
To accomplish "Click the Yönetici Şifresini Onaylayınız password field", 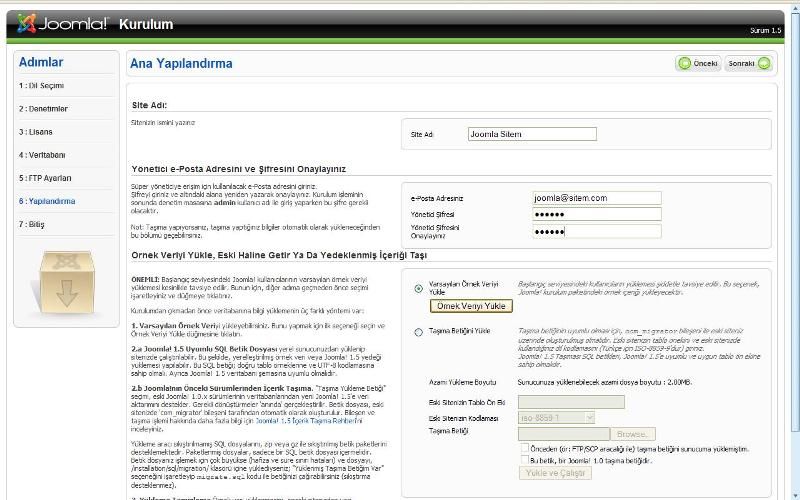I will [x=596, y=231].
